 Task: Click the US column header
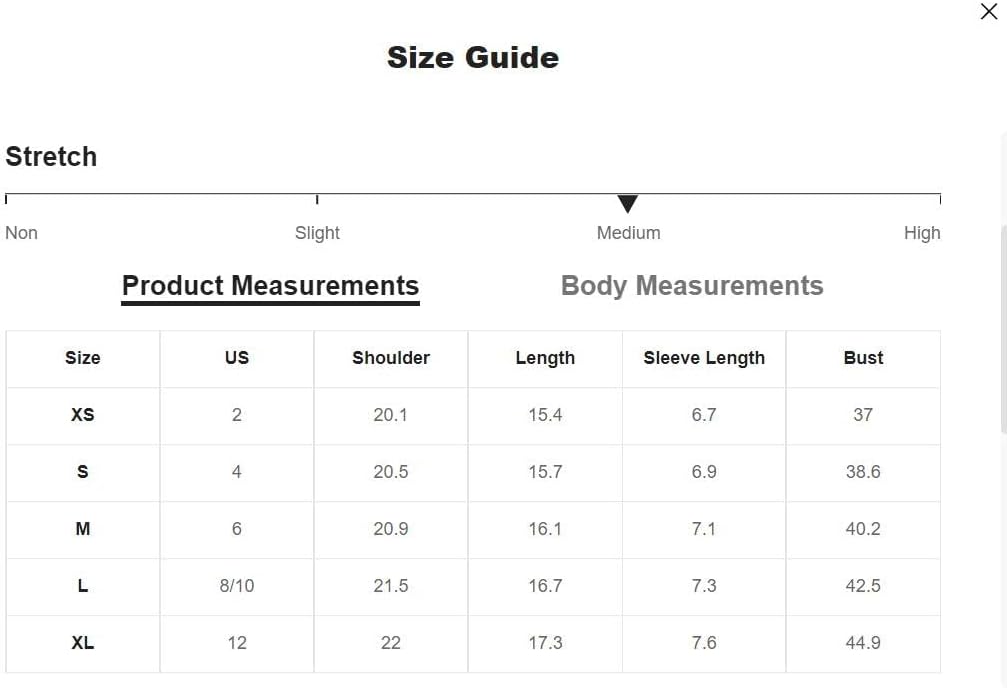pos(237,358)
